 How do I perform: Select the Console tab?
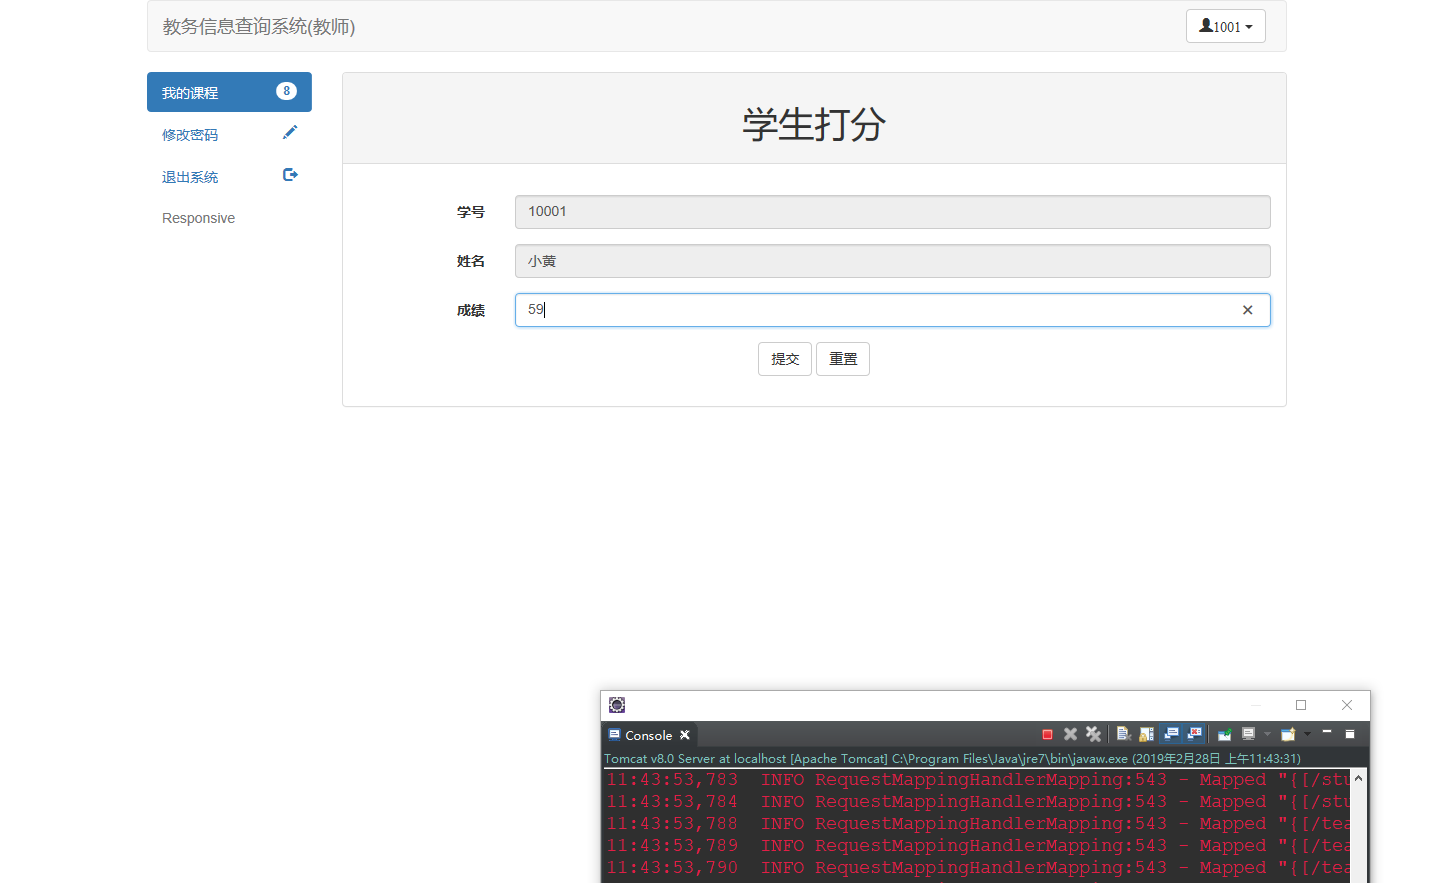648,735
